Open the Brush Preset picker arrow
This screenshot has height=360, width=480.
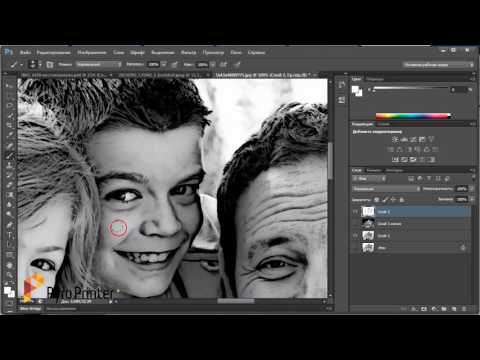(x=40, y=64)
